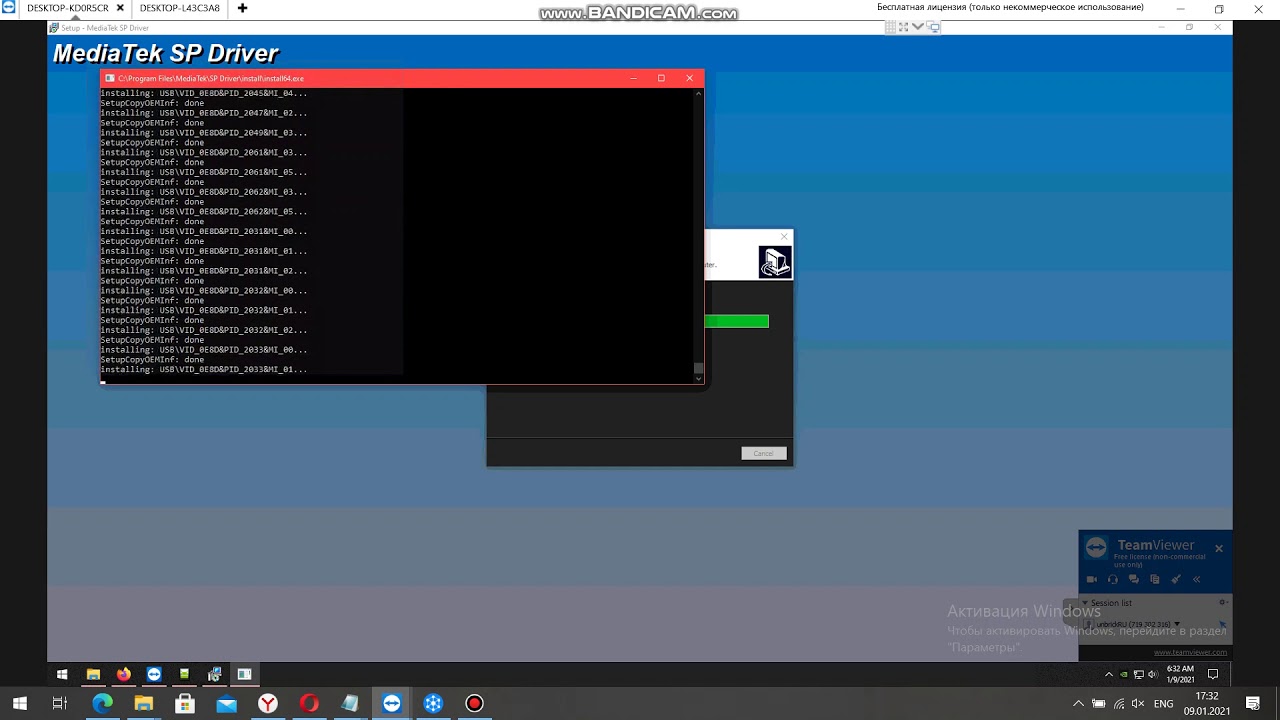Close the install64.exe console window

tap(689, 78)
